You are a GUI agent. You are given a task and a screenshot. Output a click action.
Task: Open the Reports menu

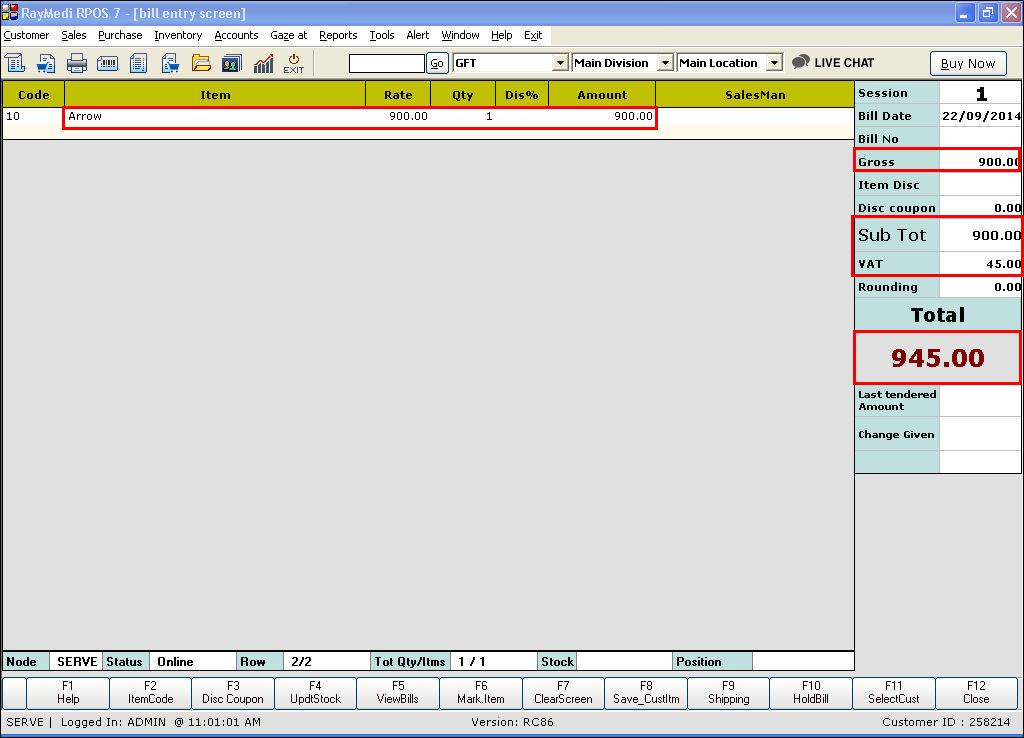(338, 35)
